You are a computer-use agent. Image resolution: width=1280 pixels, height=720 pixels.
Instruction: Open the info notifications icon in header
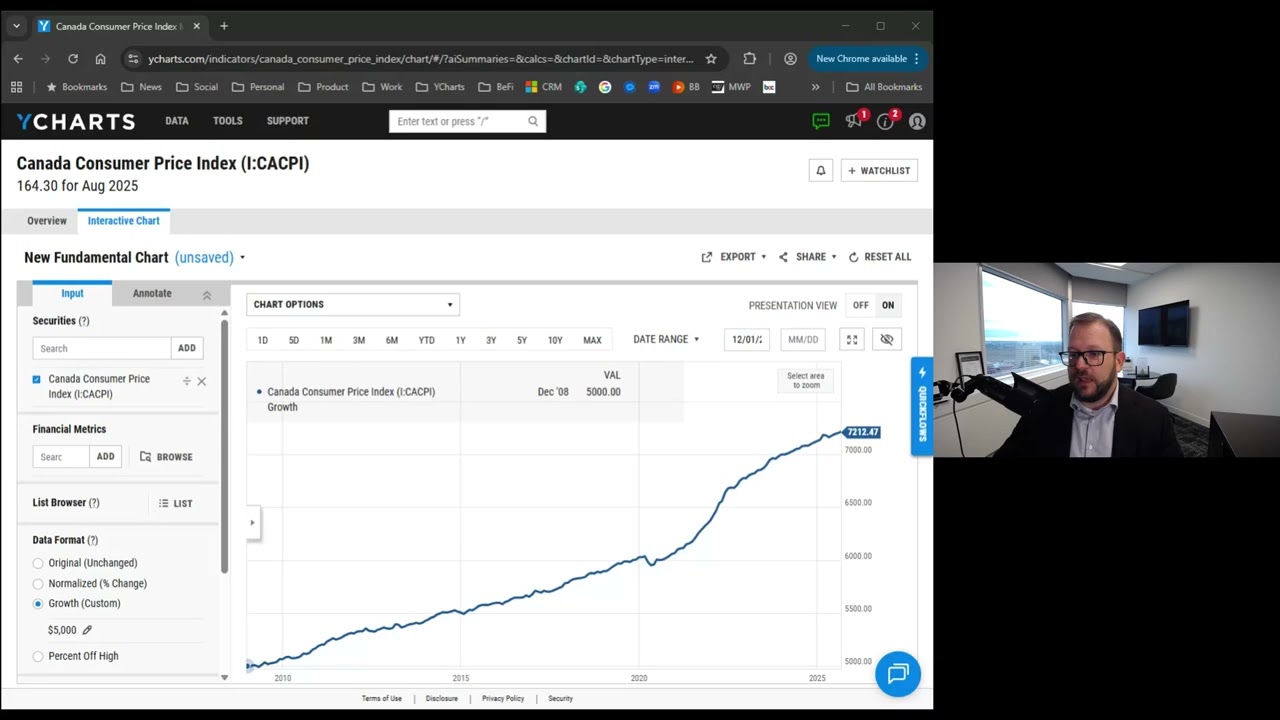[885, 121]
